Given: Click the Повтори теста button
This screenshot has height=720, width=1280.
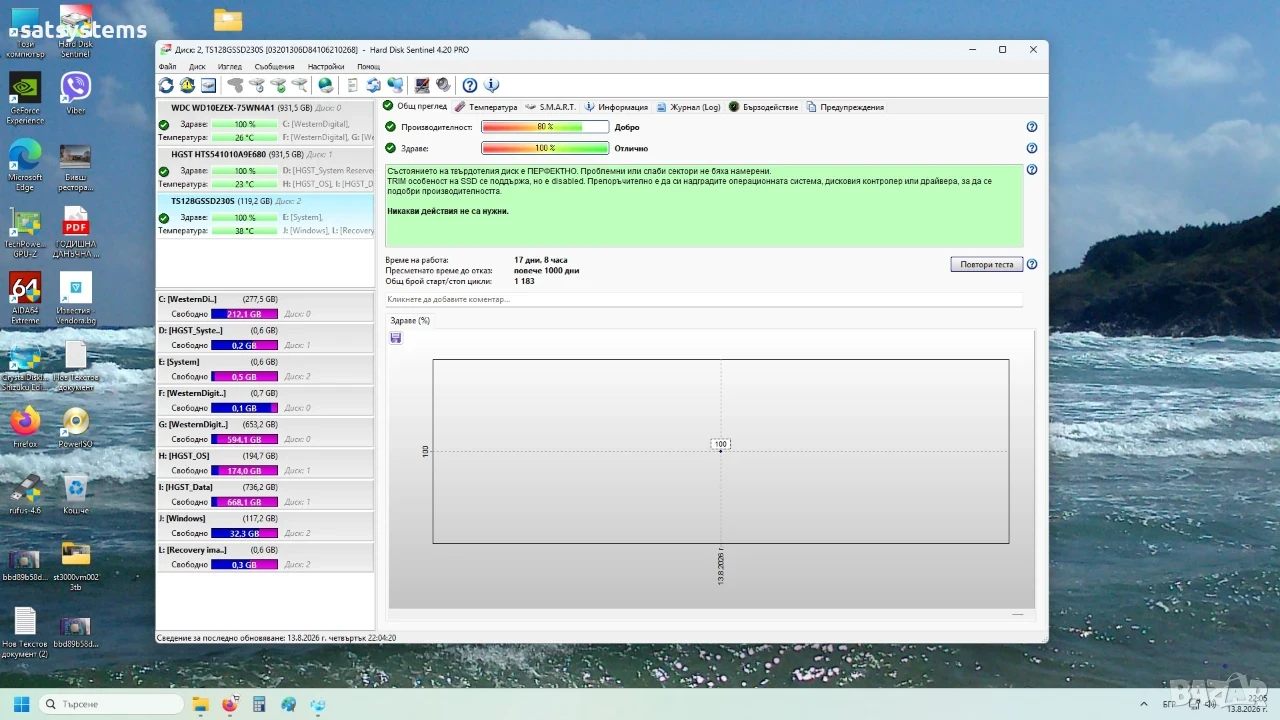Looking at the screenshot, I should pyautogui.click(x=986, y=265).
